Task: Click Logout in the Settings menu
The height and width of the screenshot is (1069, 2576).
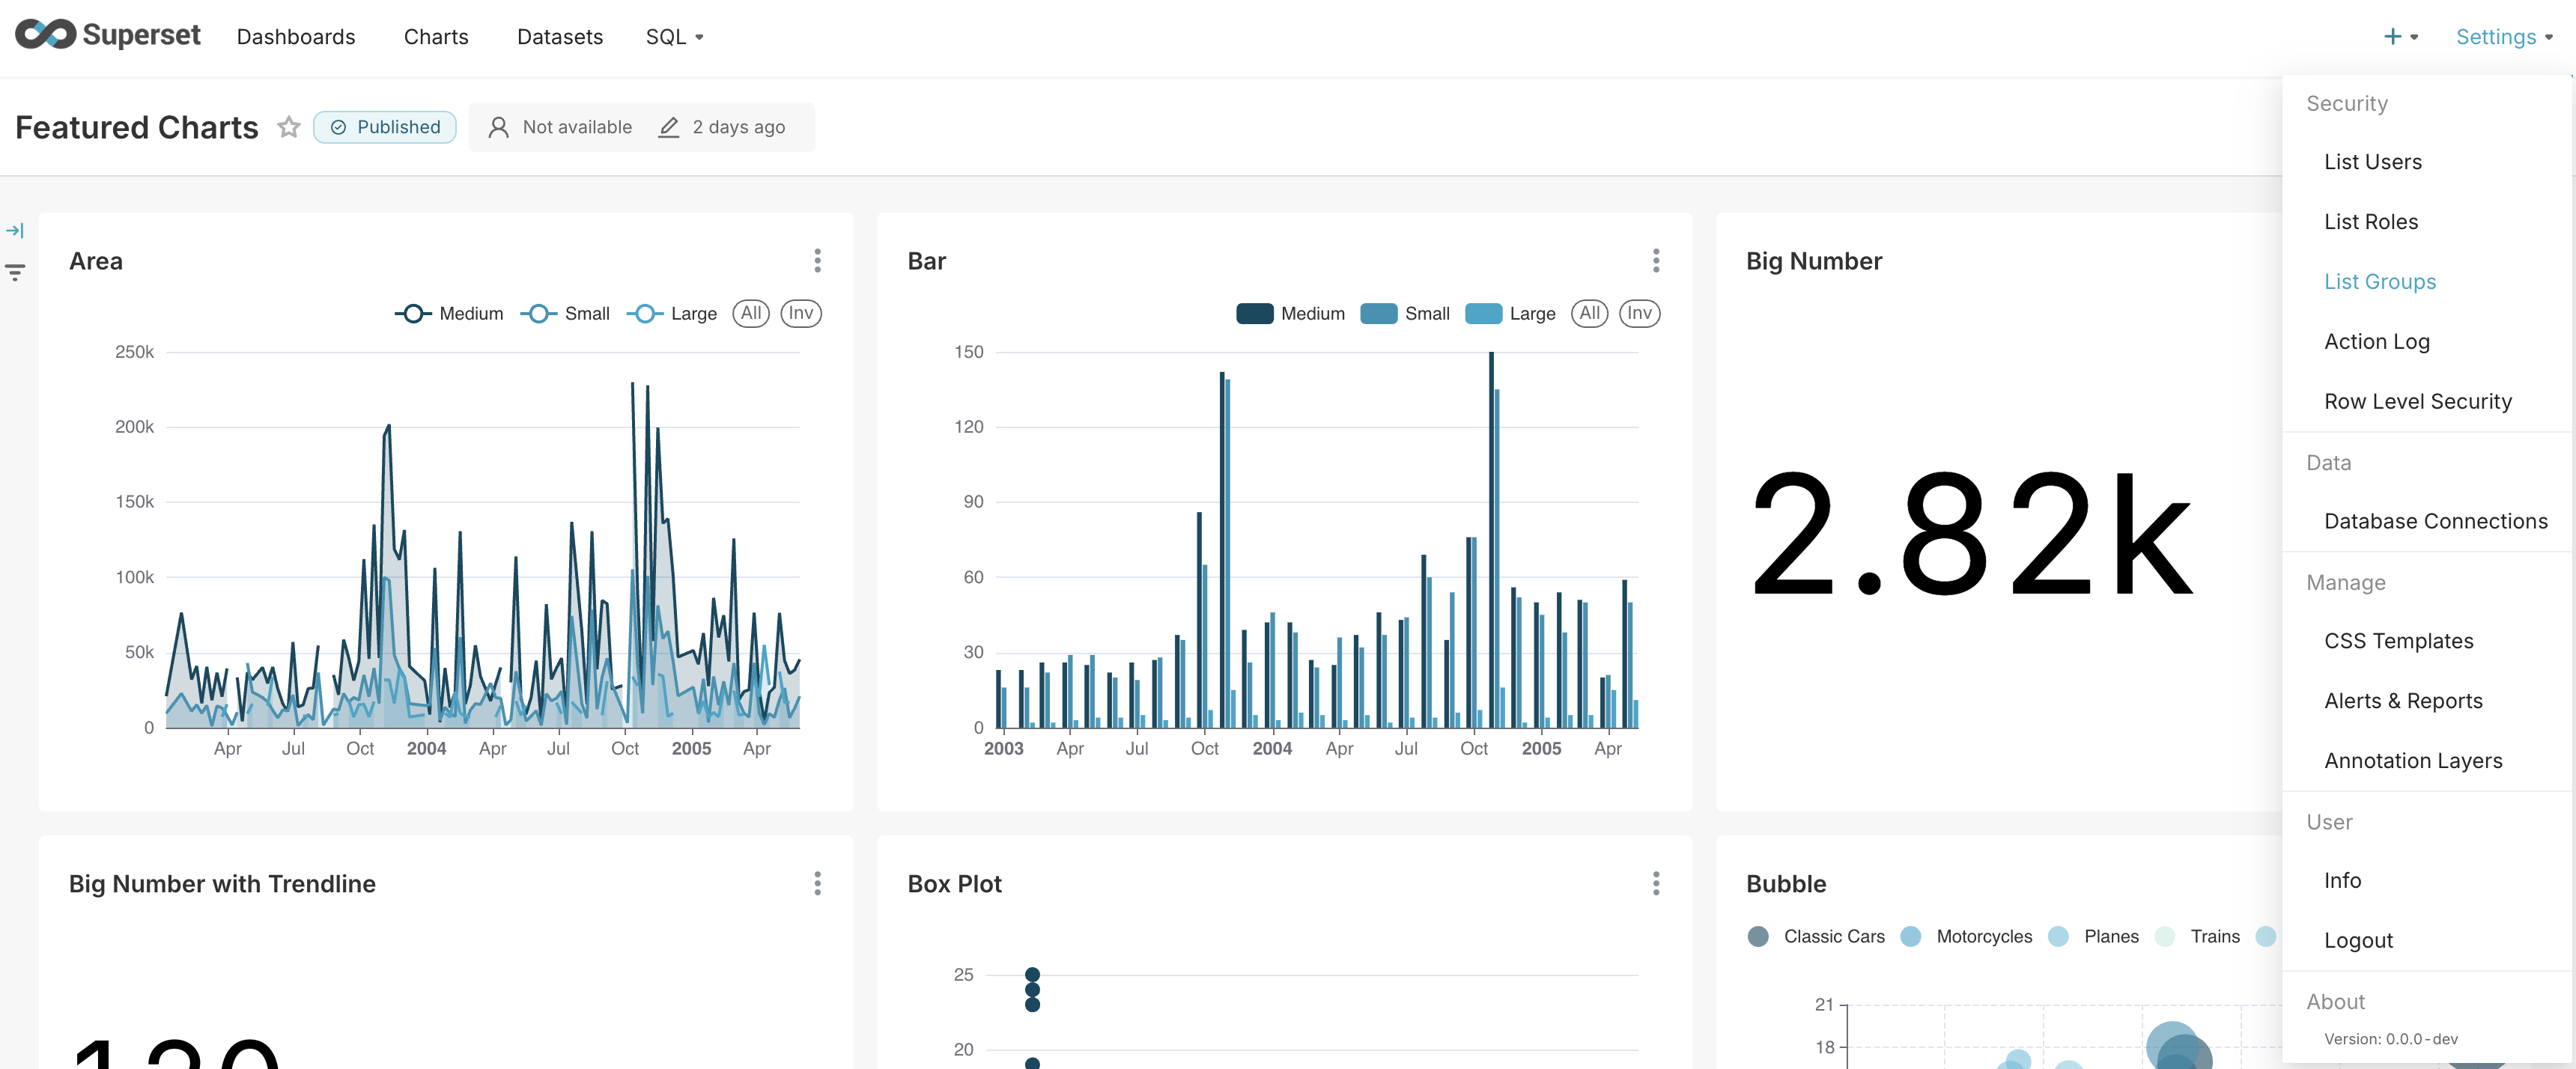Action: pyautogui.click(x=2427, y=940)
